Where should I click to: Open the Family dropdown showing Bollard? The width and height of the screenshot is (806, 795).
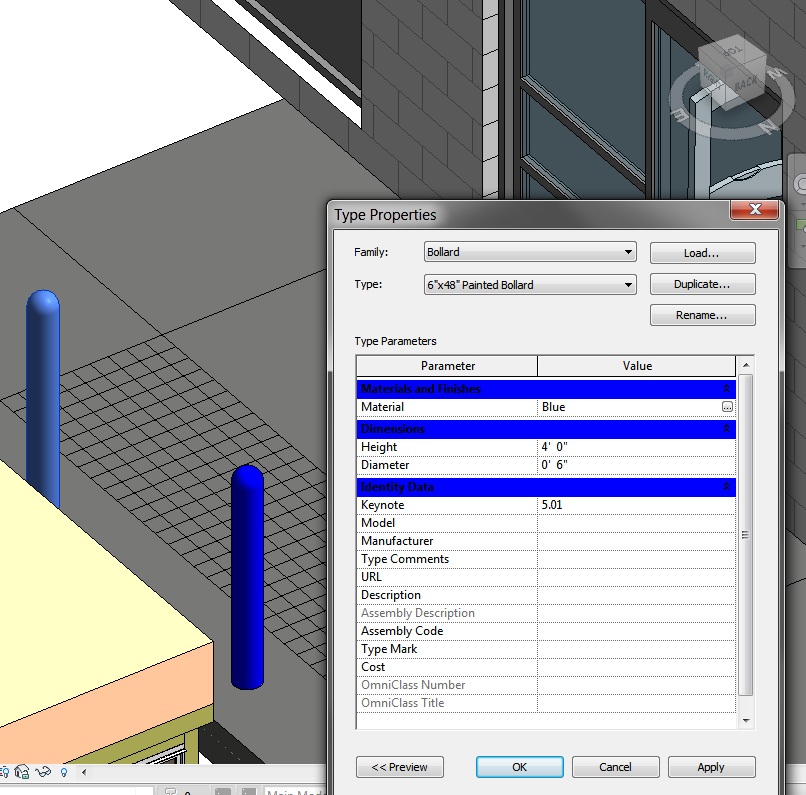pyautogui.click(x=530, y=252)
